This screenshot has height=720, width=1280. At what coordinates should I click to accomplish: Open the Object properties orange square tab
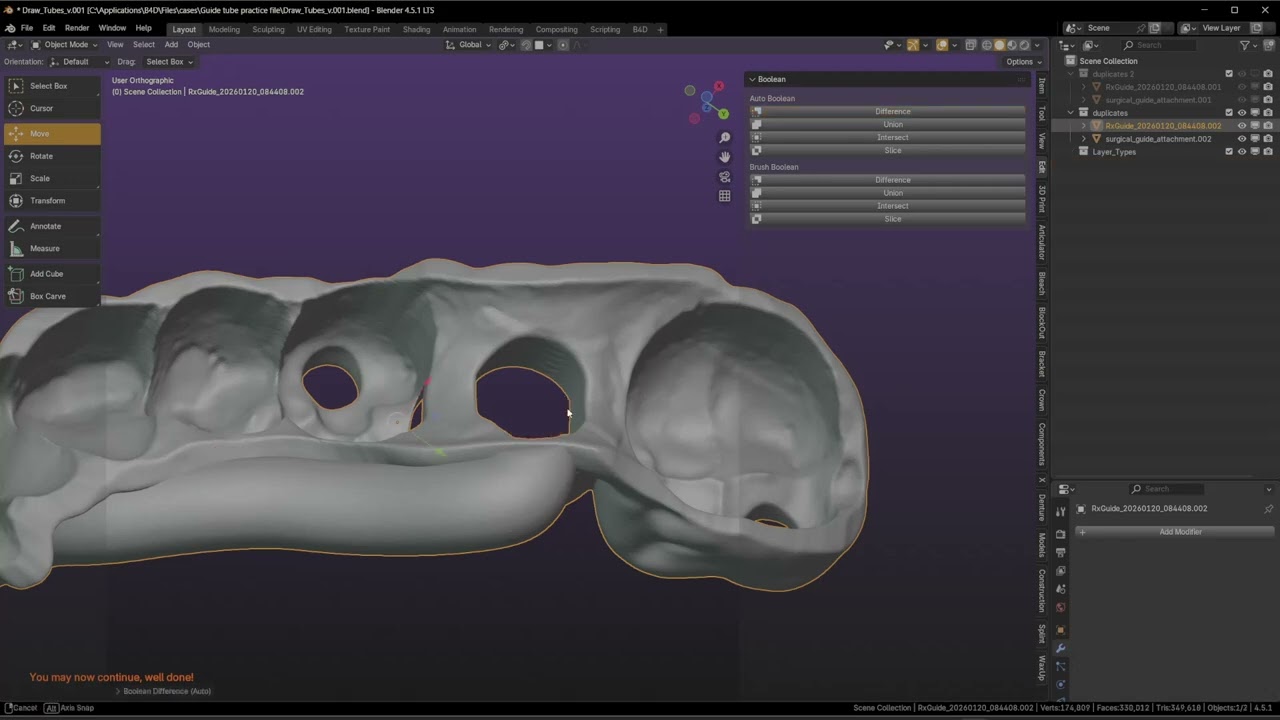(x=1061, y=630)
